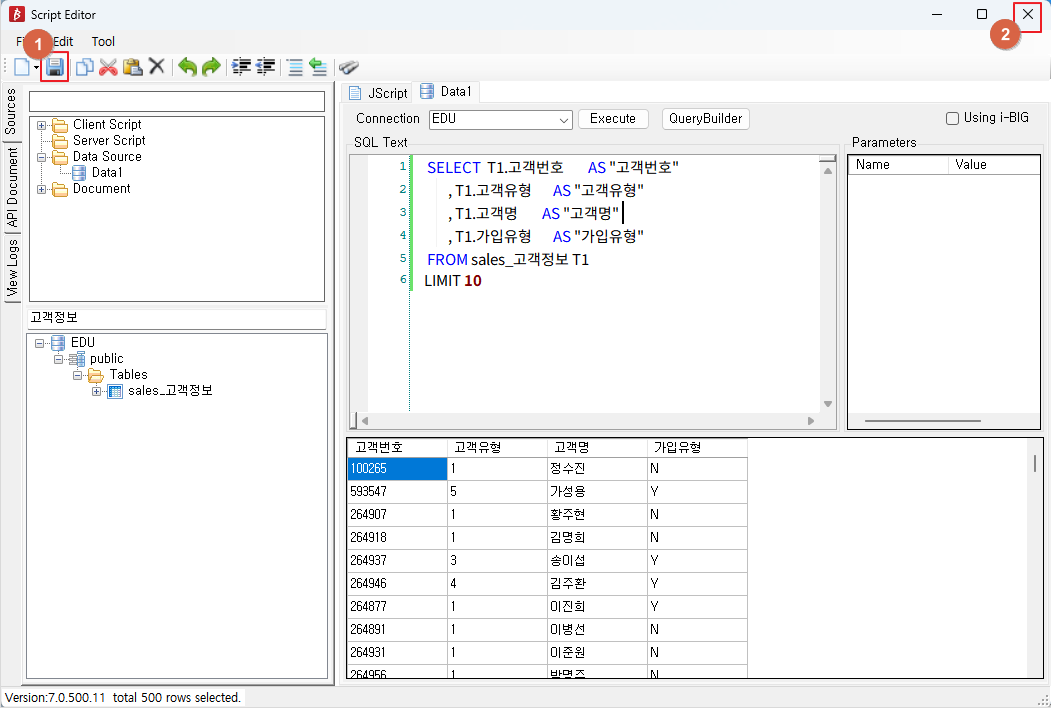Open the Tool menu
1051x708 pixels.
(103, 42)
